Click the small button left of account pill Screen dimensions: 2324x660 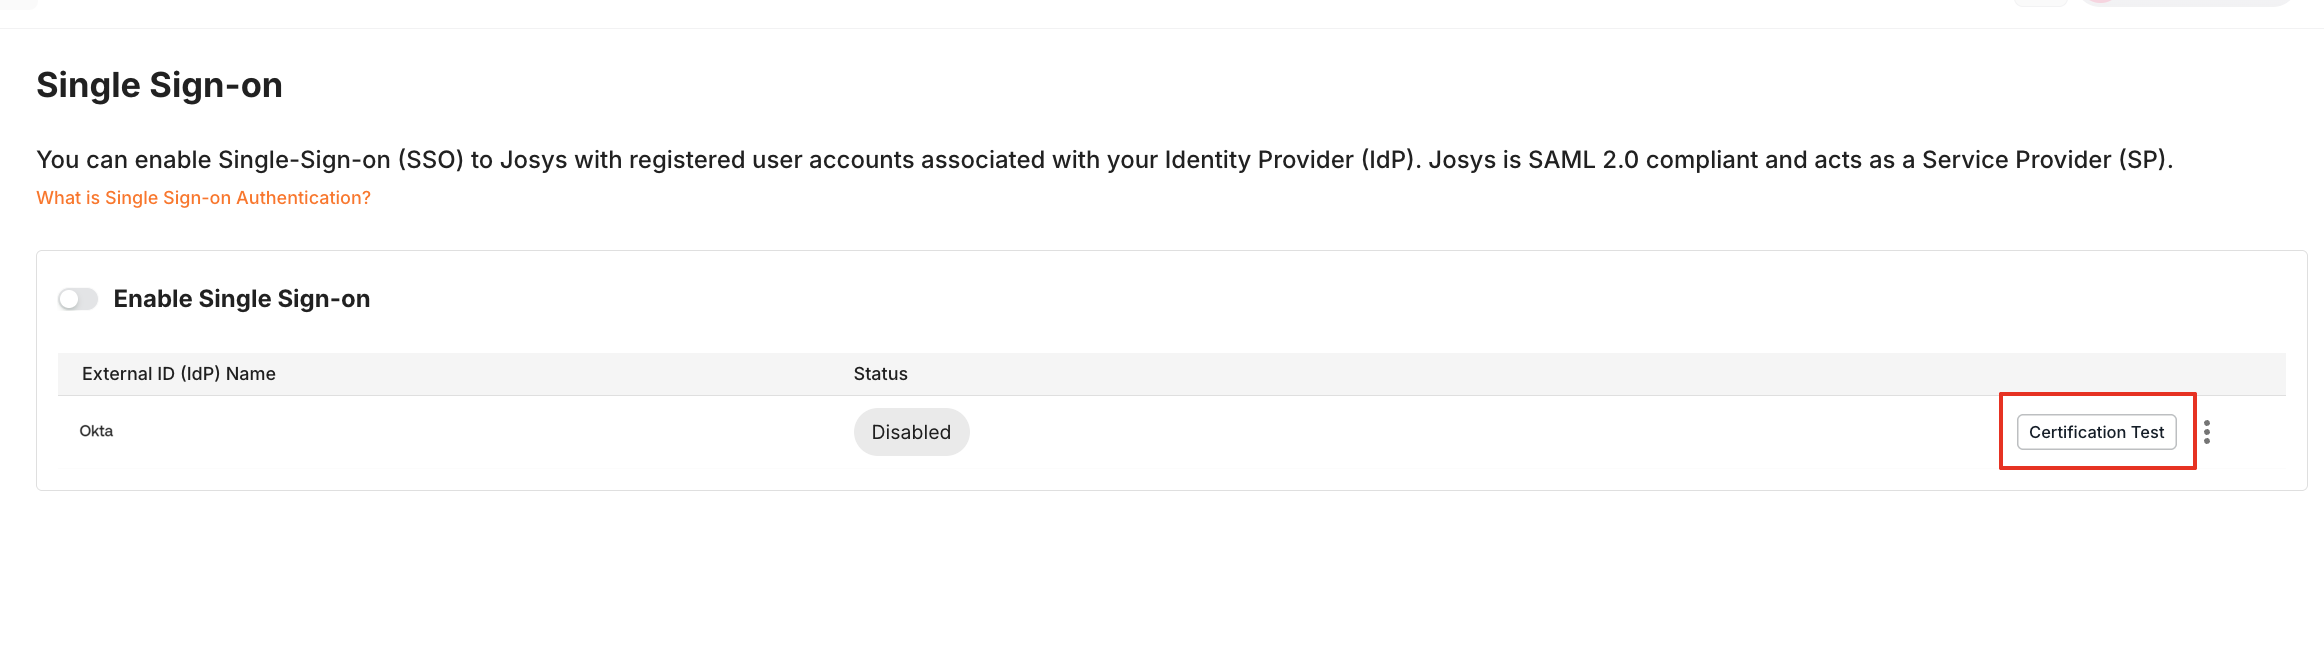2040,2
